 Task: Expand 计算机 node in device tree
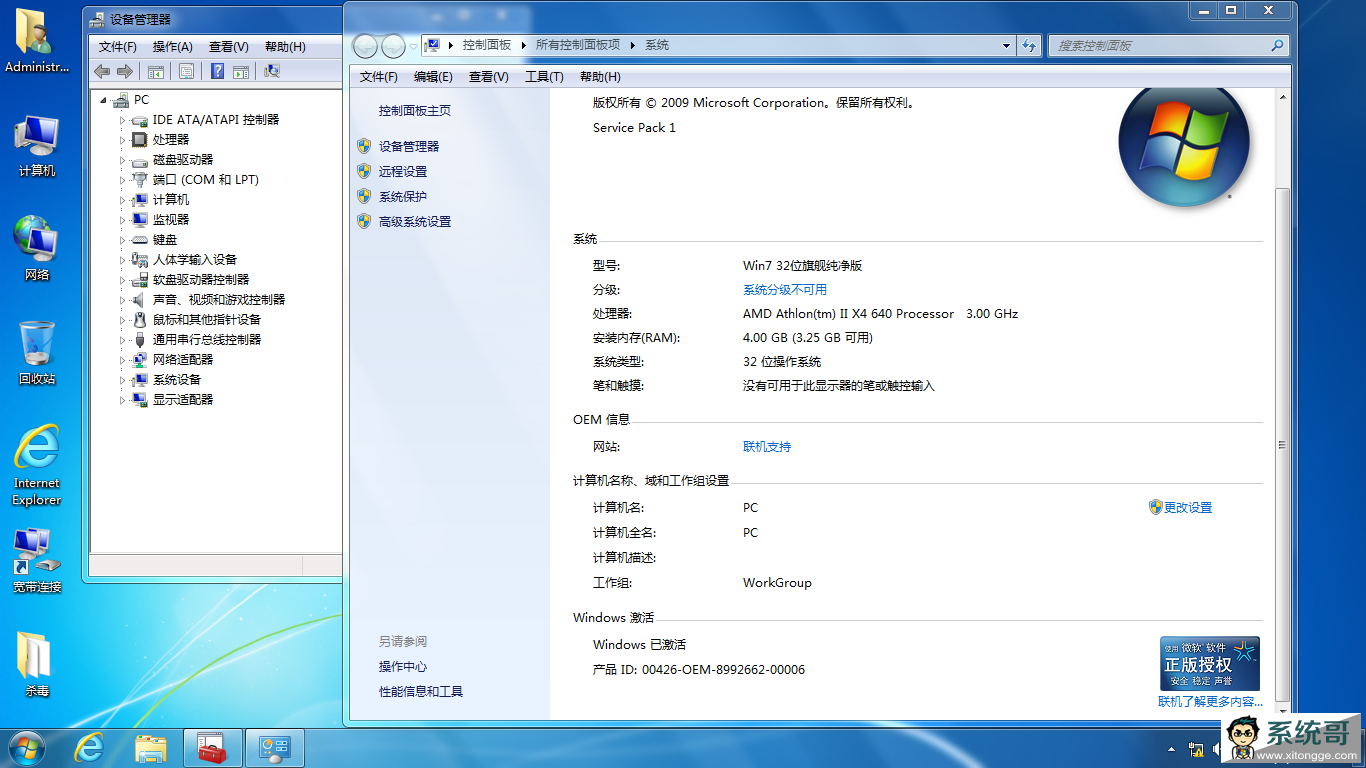pos(123,200)
